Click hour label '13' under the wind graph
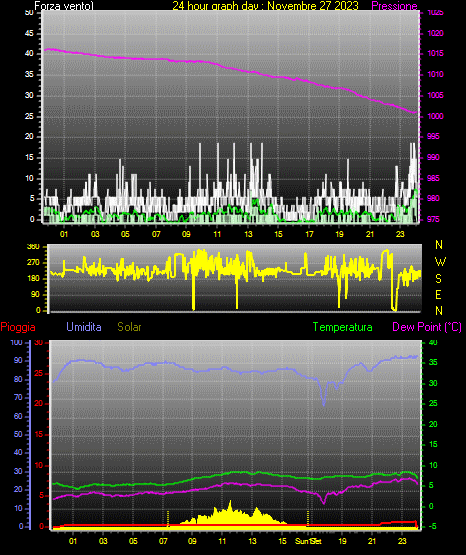This screenshot has height=555, width=466. (x=248, y=234)
